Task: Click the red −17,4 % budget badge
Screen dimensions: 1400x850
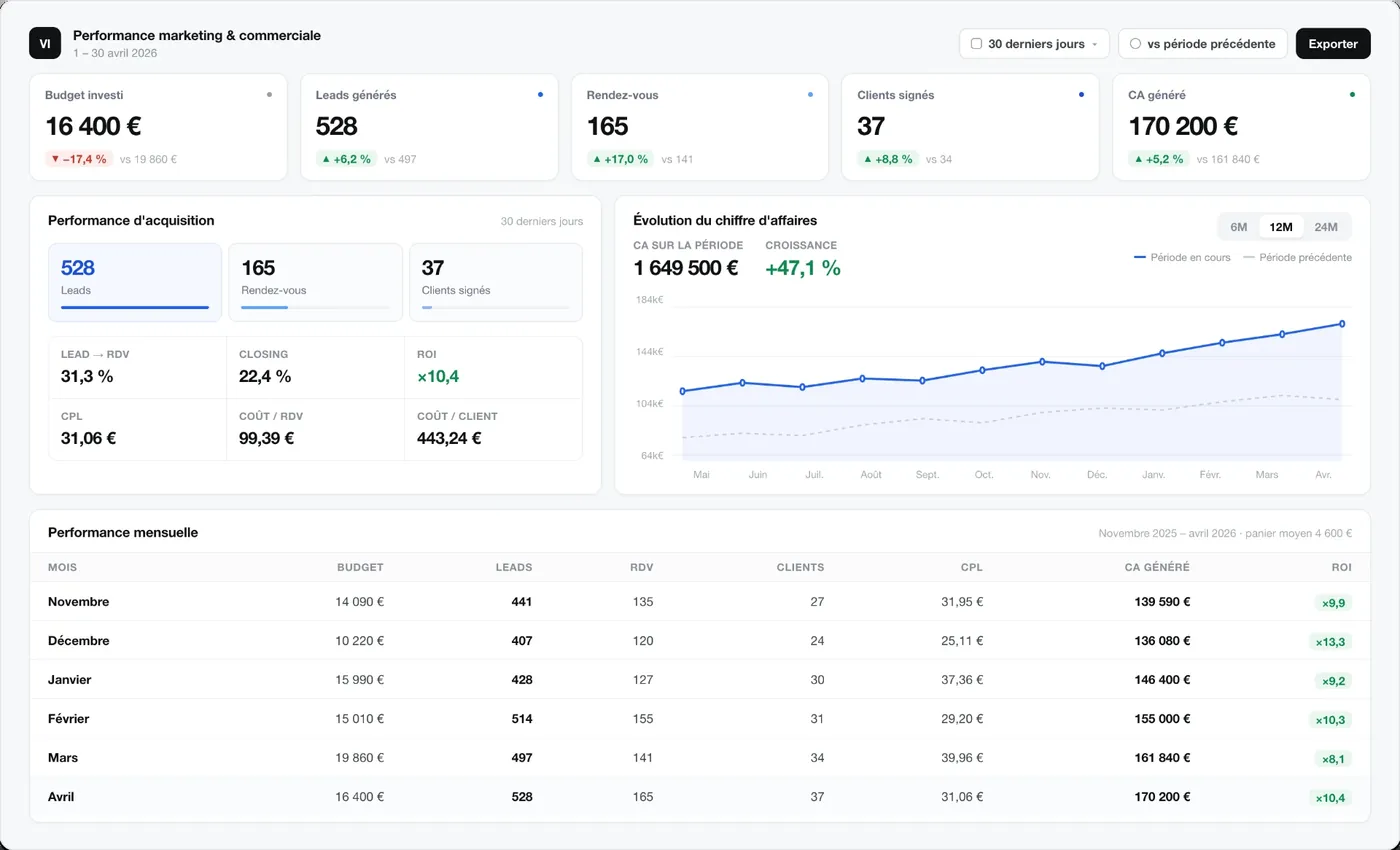Action: [x=79, y=159]
